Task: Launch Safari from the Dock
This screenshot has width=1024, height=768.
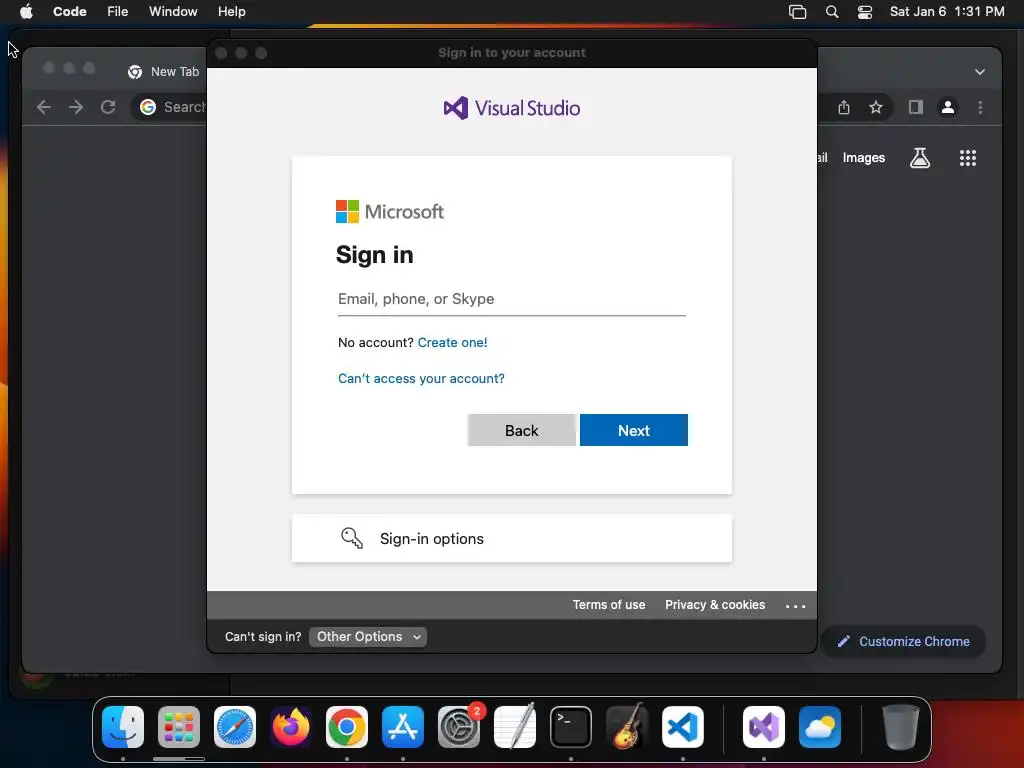Action: click(x=235, y=727)
